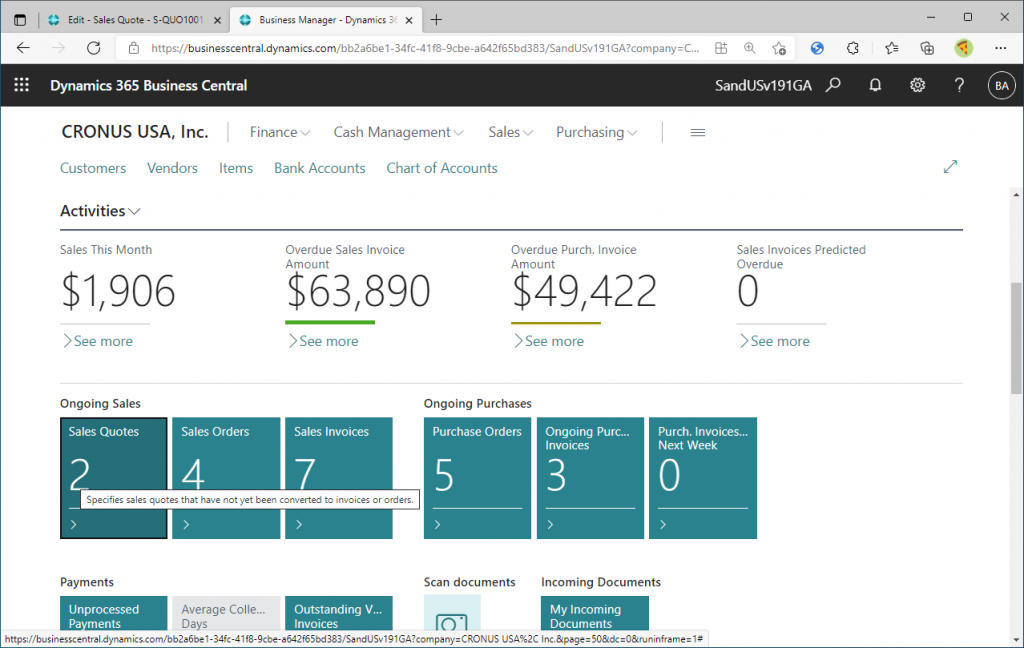
Task: Open the Sales Invoices tile
Action: [339, 478]
